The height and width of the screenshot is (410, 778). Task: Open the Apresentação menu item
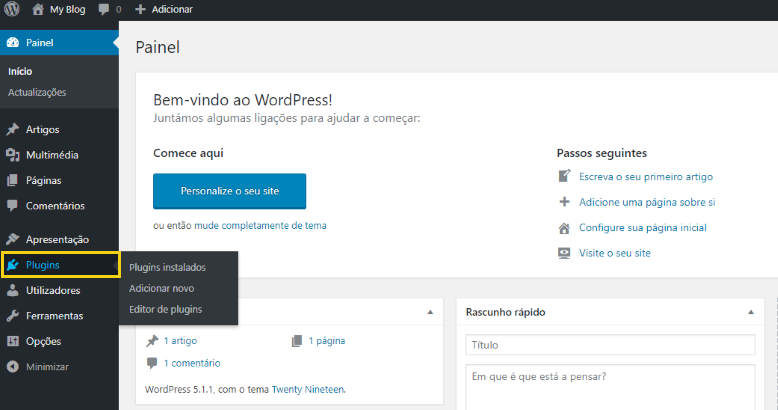point(60,239)
